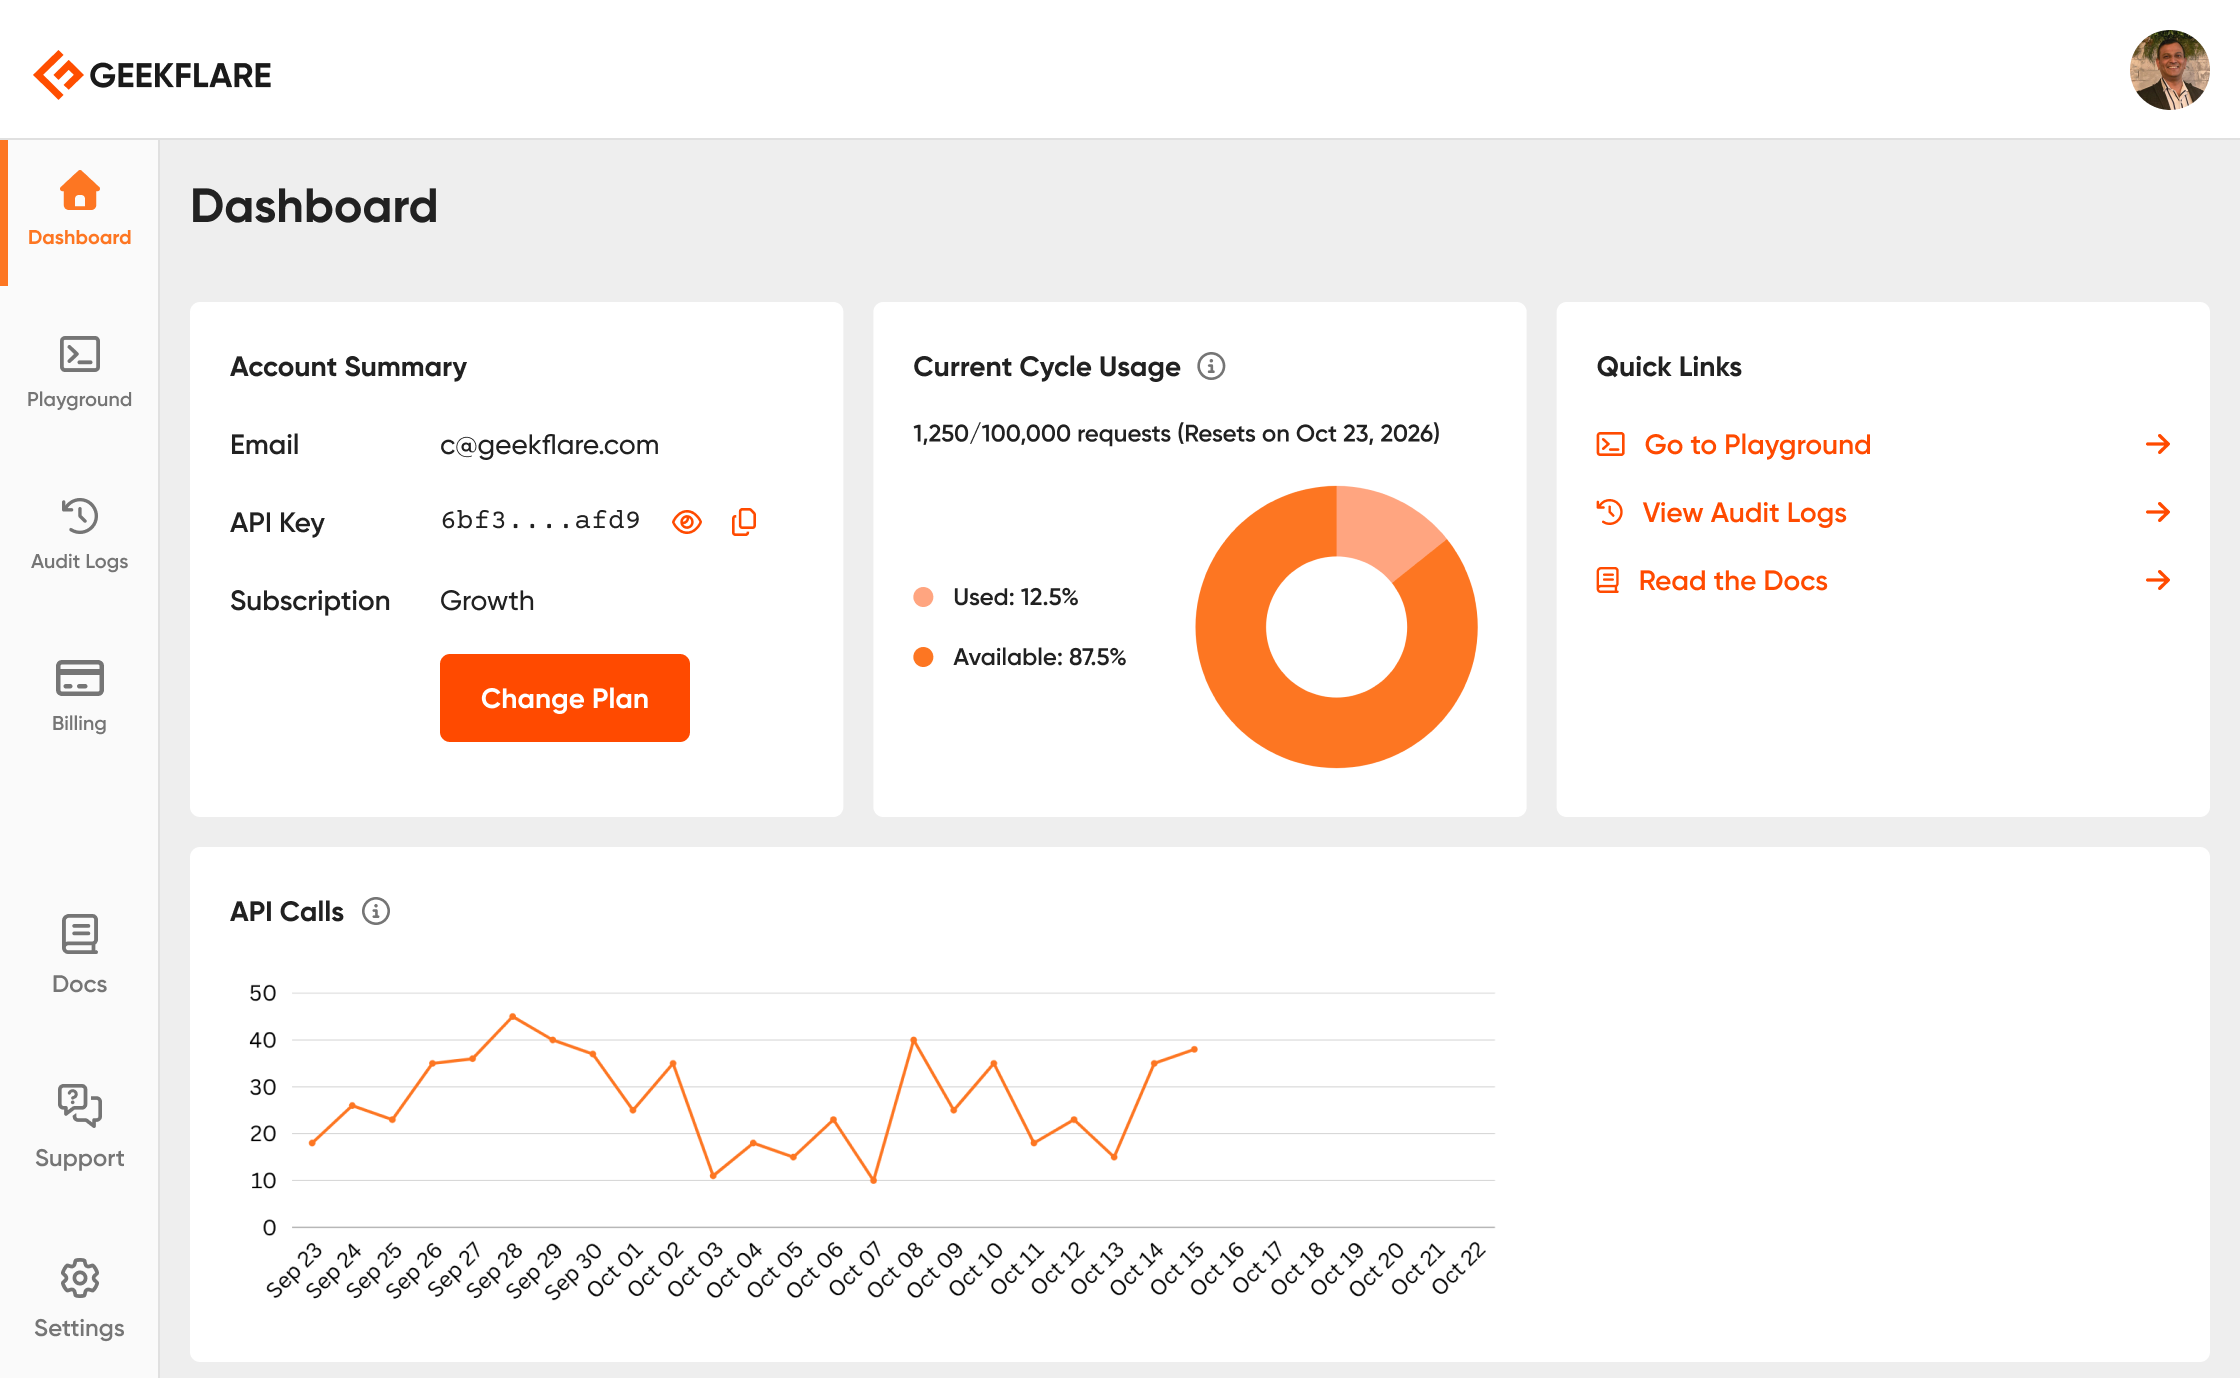Reveal the masked API key with eye toggle

coord(686,521)
